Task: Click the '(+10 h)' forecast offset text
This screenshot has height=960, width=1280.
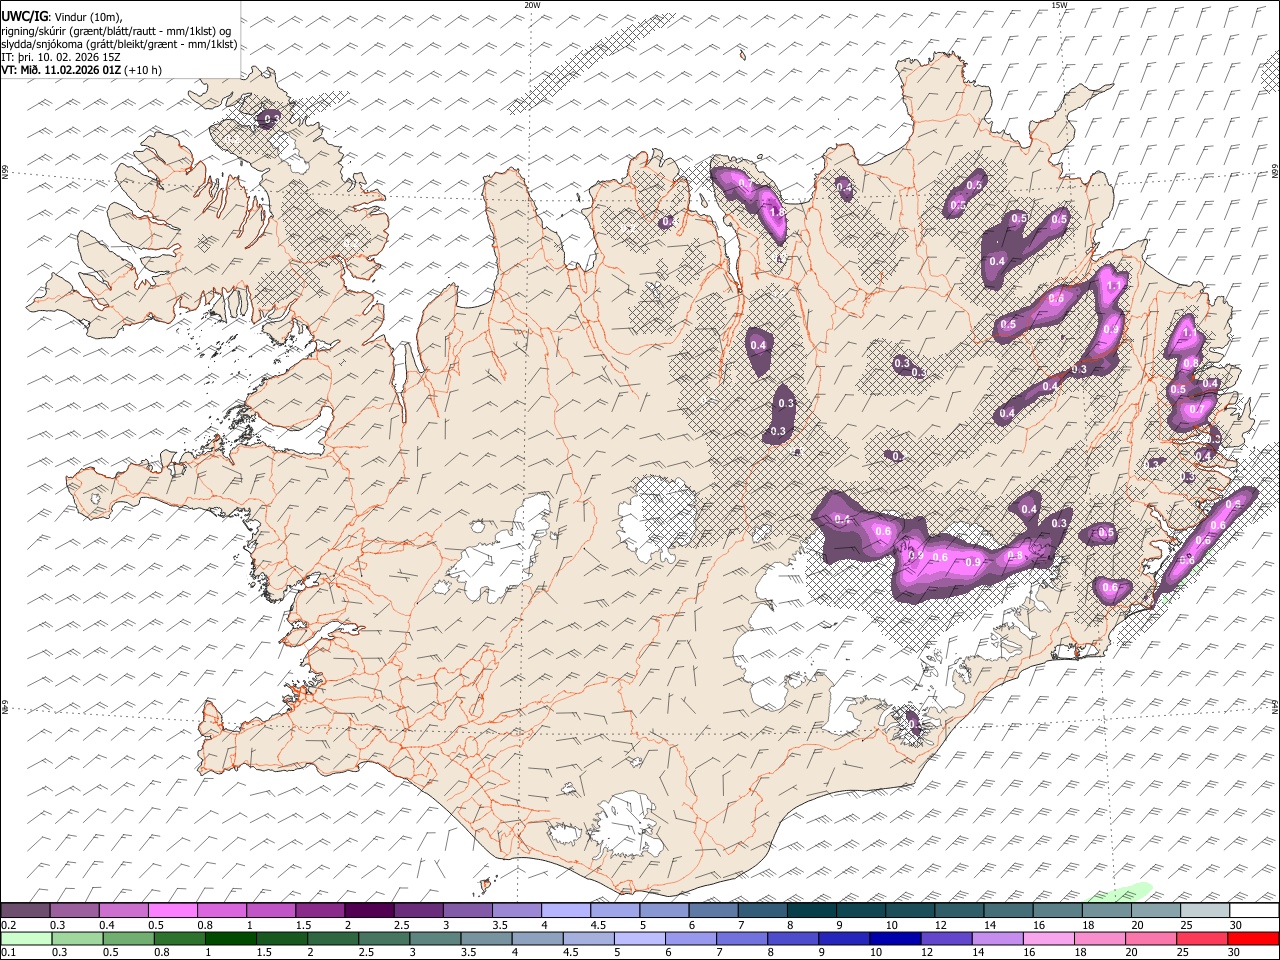Action: (x=144, y=70)
